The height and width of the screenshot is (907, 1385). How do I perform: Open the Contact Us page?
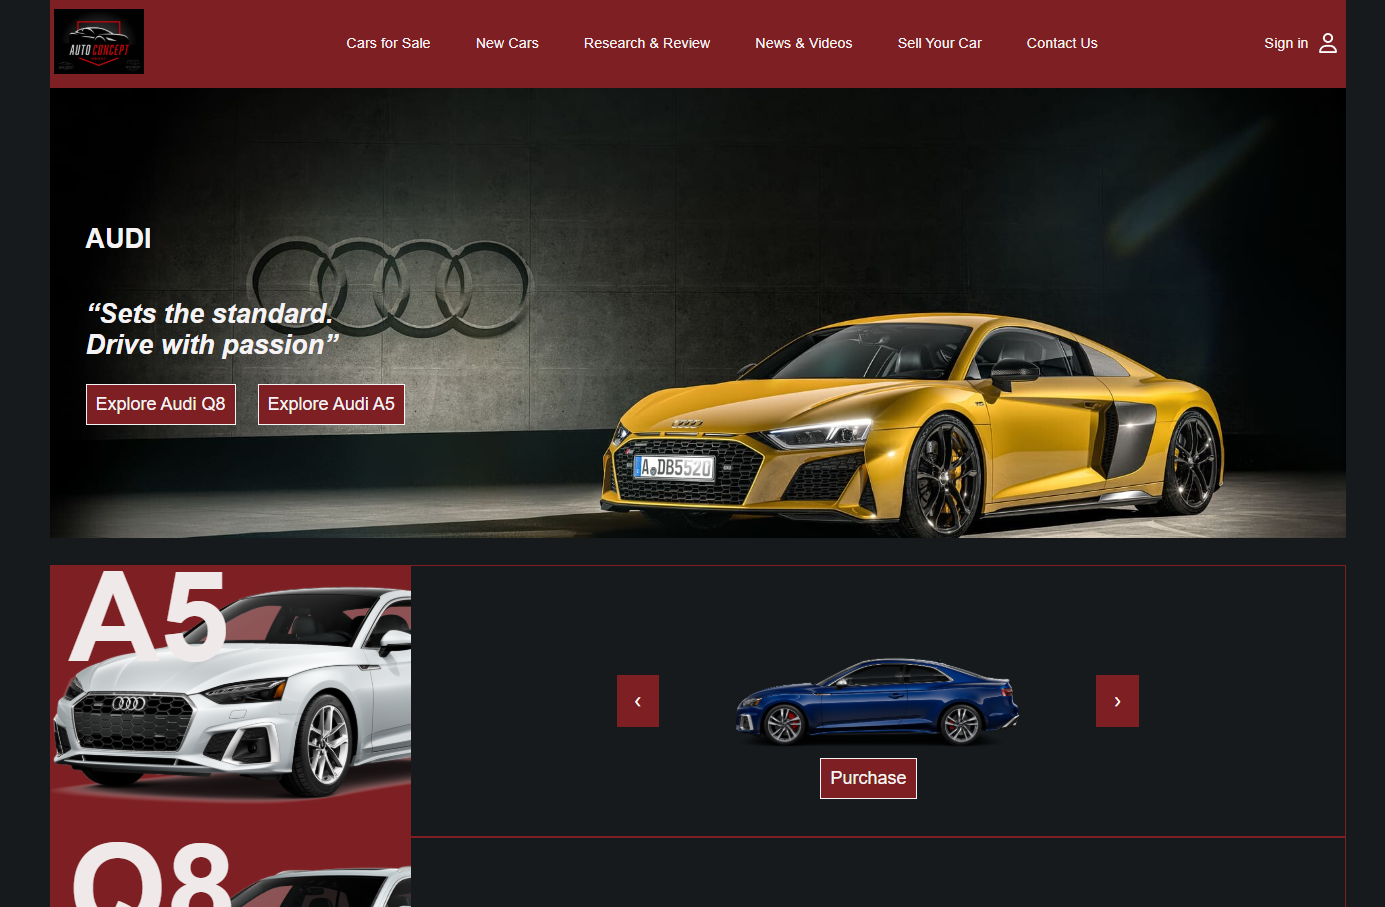pos(1062,43)
